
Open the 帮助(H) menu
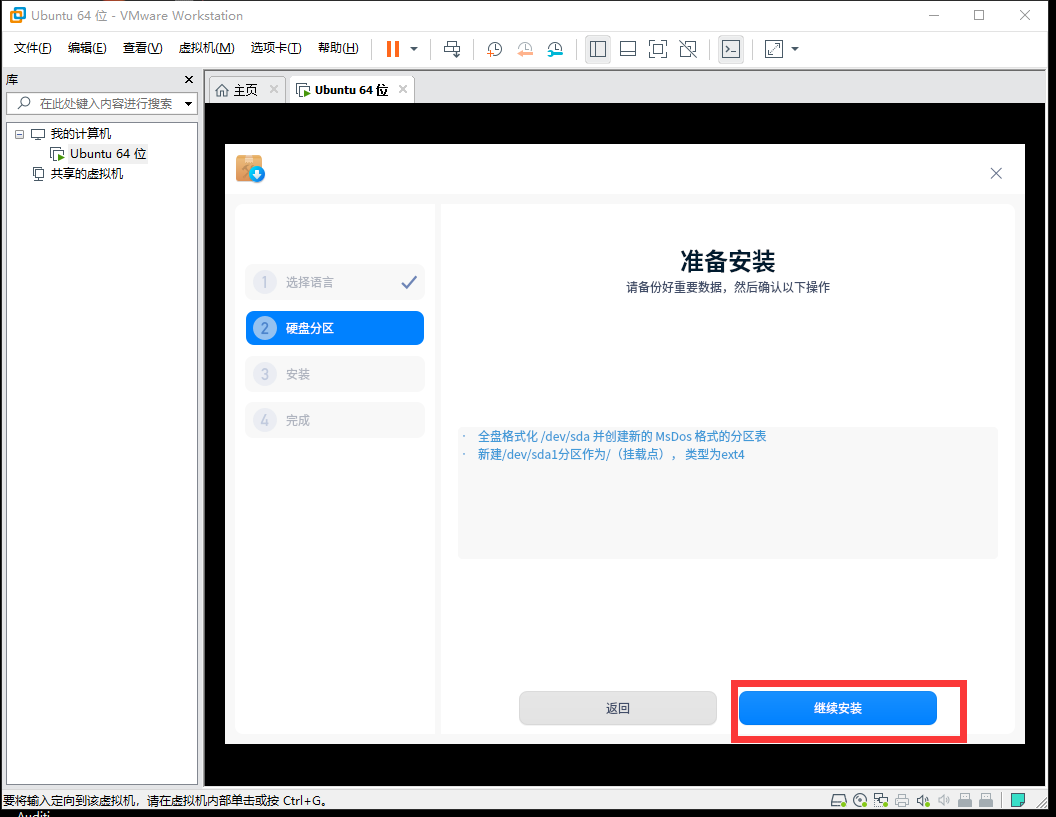coord(338,48)
